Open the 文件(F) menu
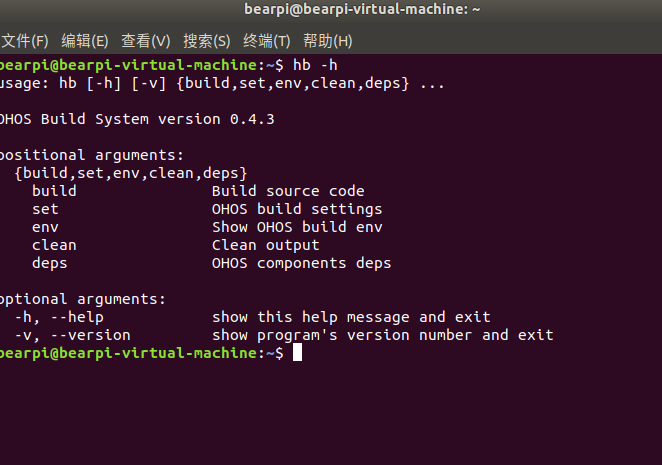This screenshot has height=465, width=662. click(25, 41)
